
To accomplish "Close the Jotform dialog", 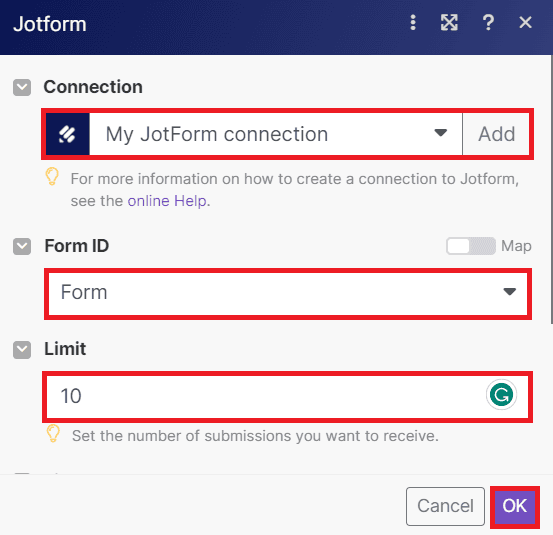I will point(525,23).
